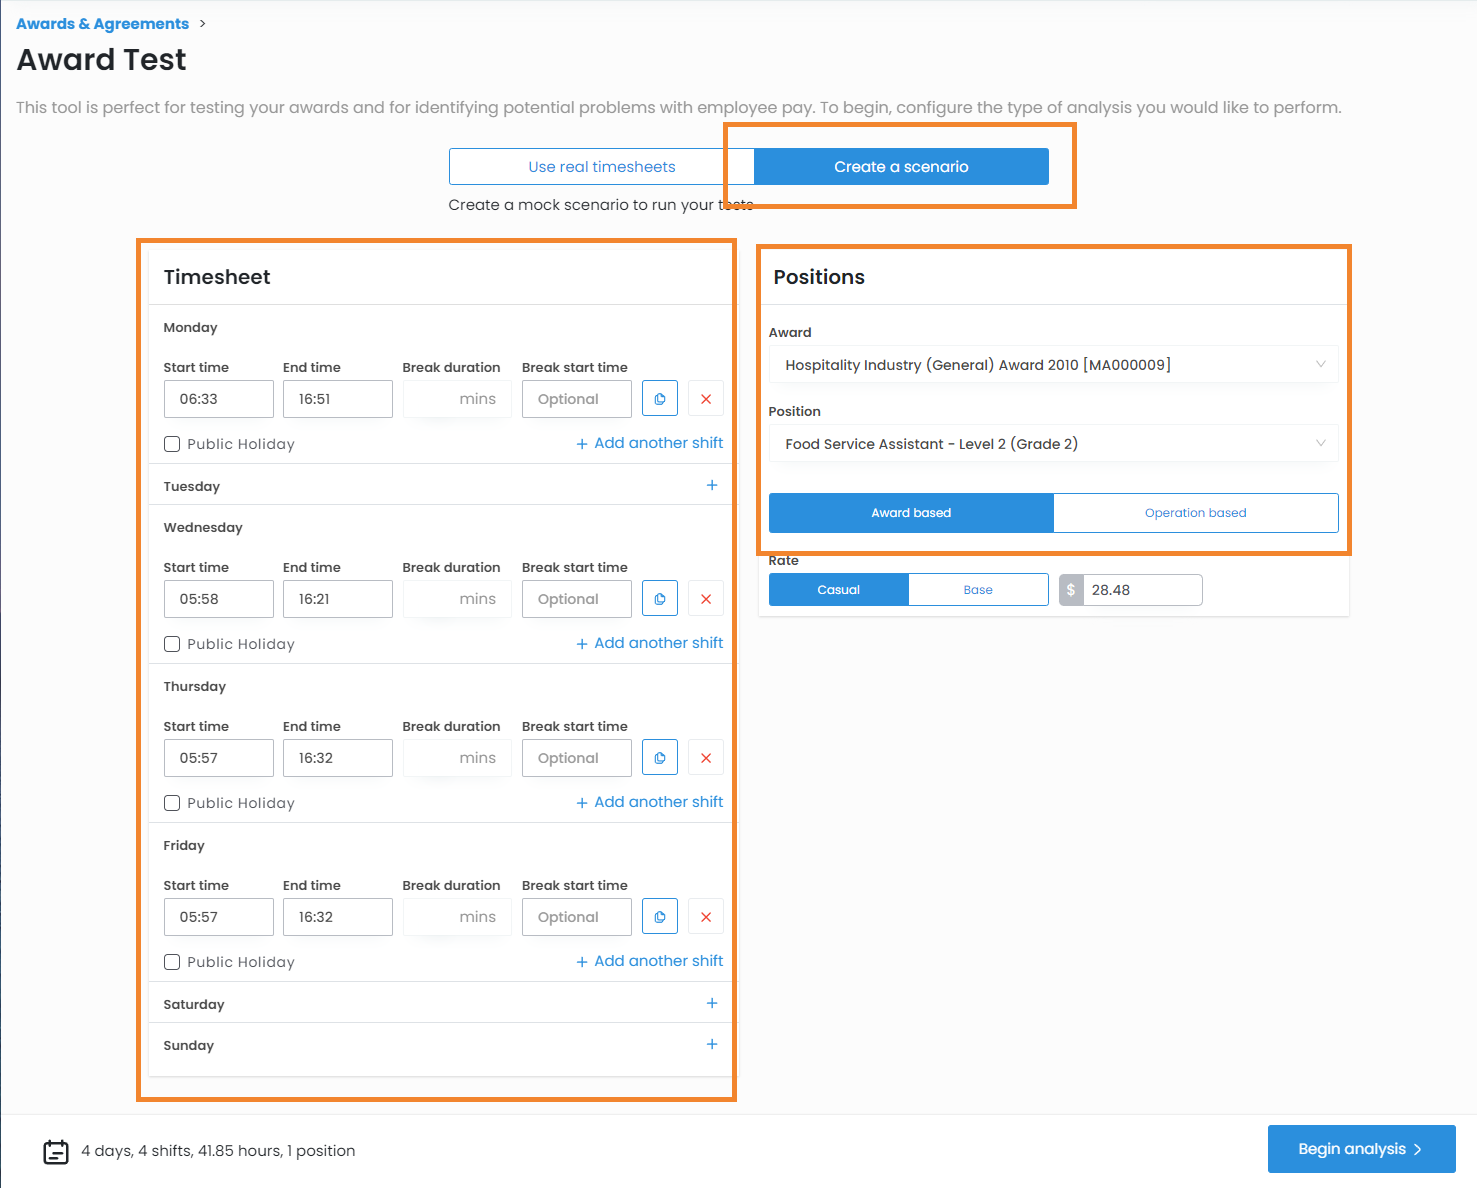Image resolution: width=1477 pixels, height=1188 pixels.
Task: Click the copy shift icon for Wednesday
Action: (659, 599)
